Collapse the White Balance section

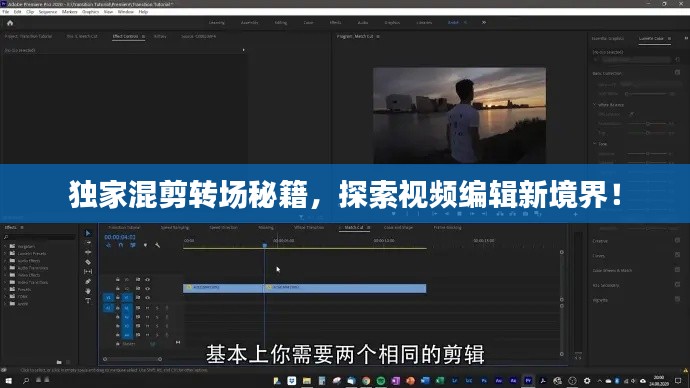[595, 105]
